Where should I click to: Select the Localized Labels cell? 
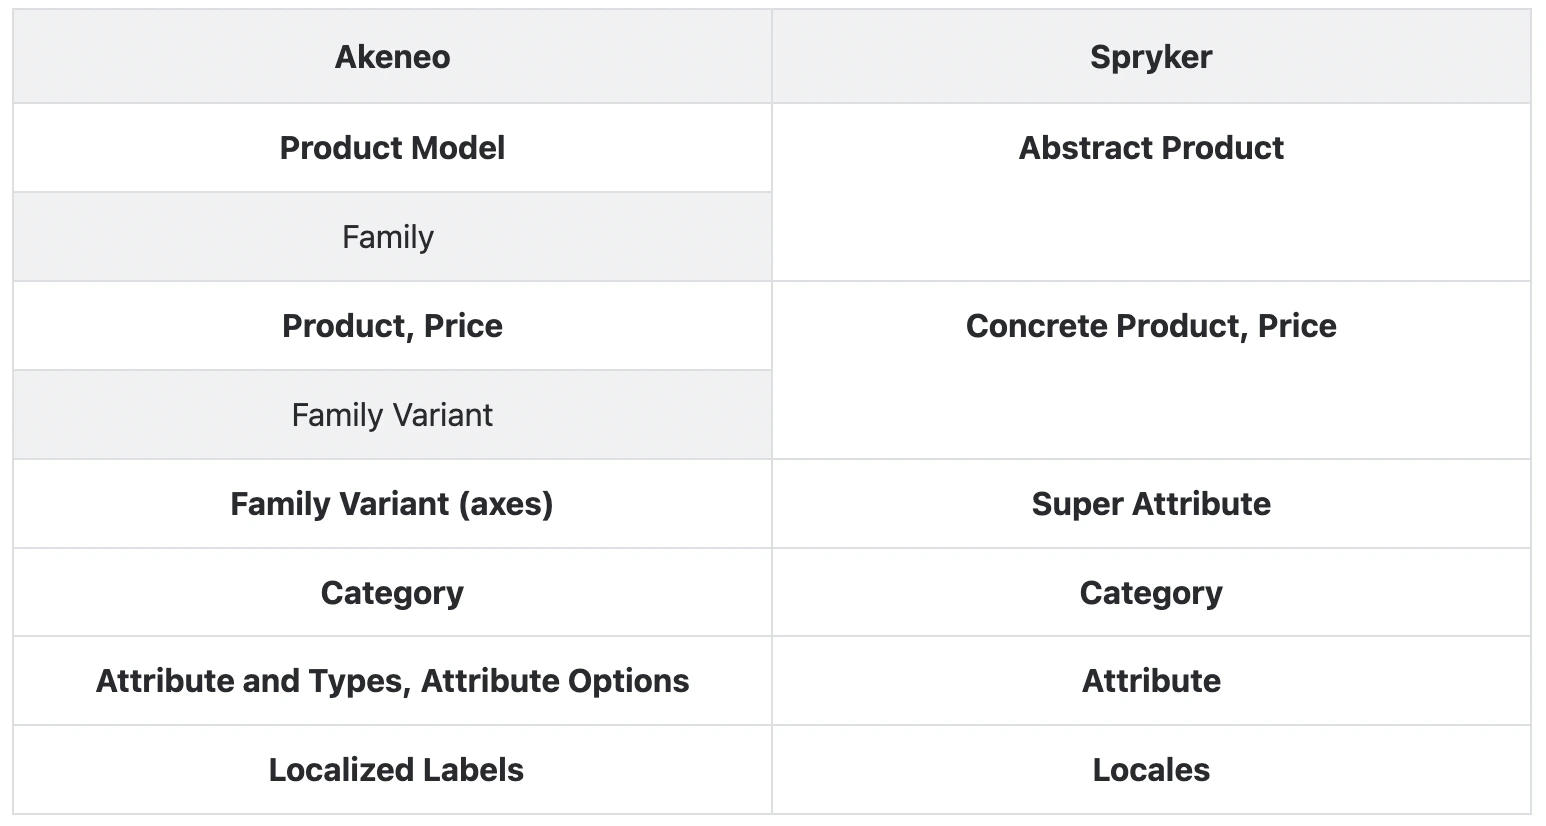396,770
